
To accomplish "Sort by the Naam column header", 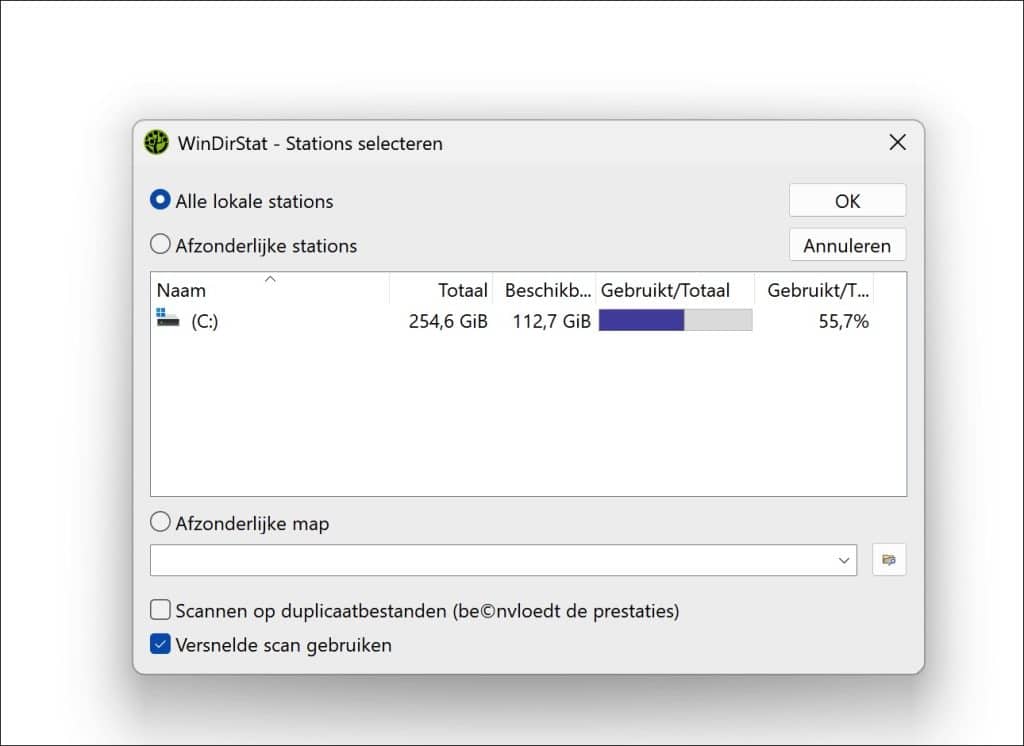I will 270,289.
